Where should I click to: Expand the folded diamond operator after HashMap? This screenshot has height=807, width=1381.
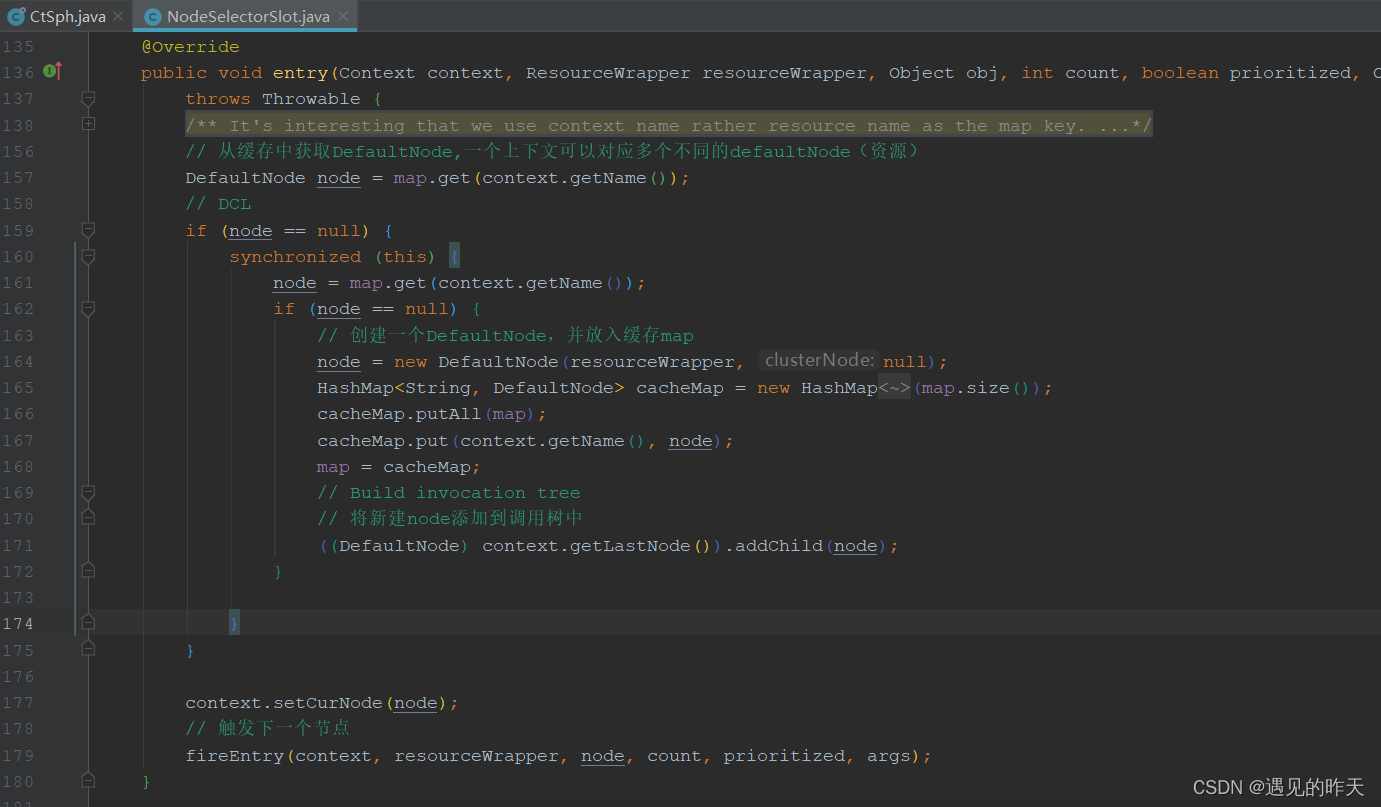pyautogui.click(x=895, y=388)
